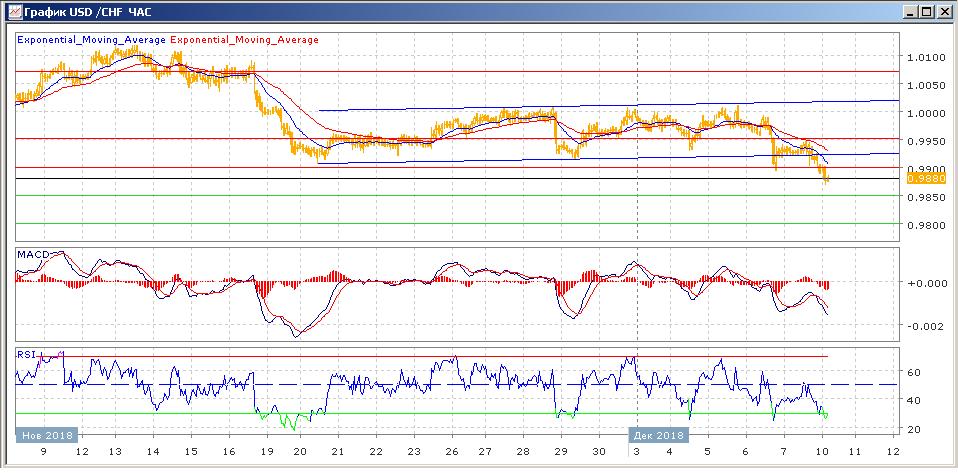Select the blue Exponential_Moving_Average legend label

(91, 40)
